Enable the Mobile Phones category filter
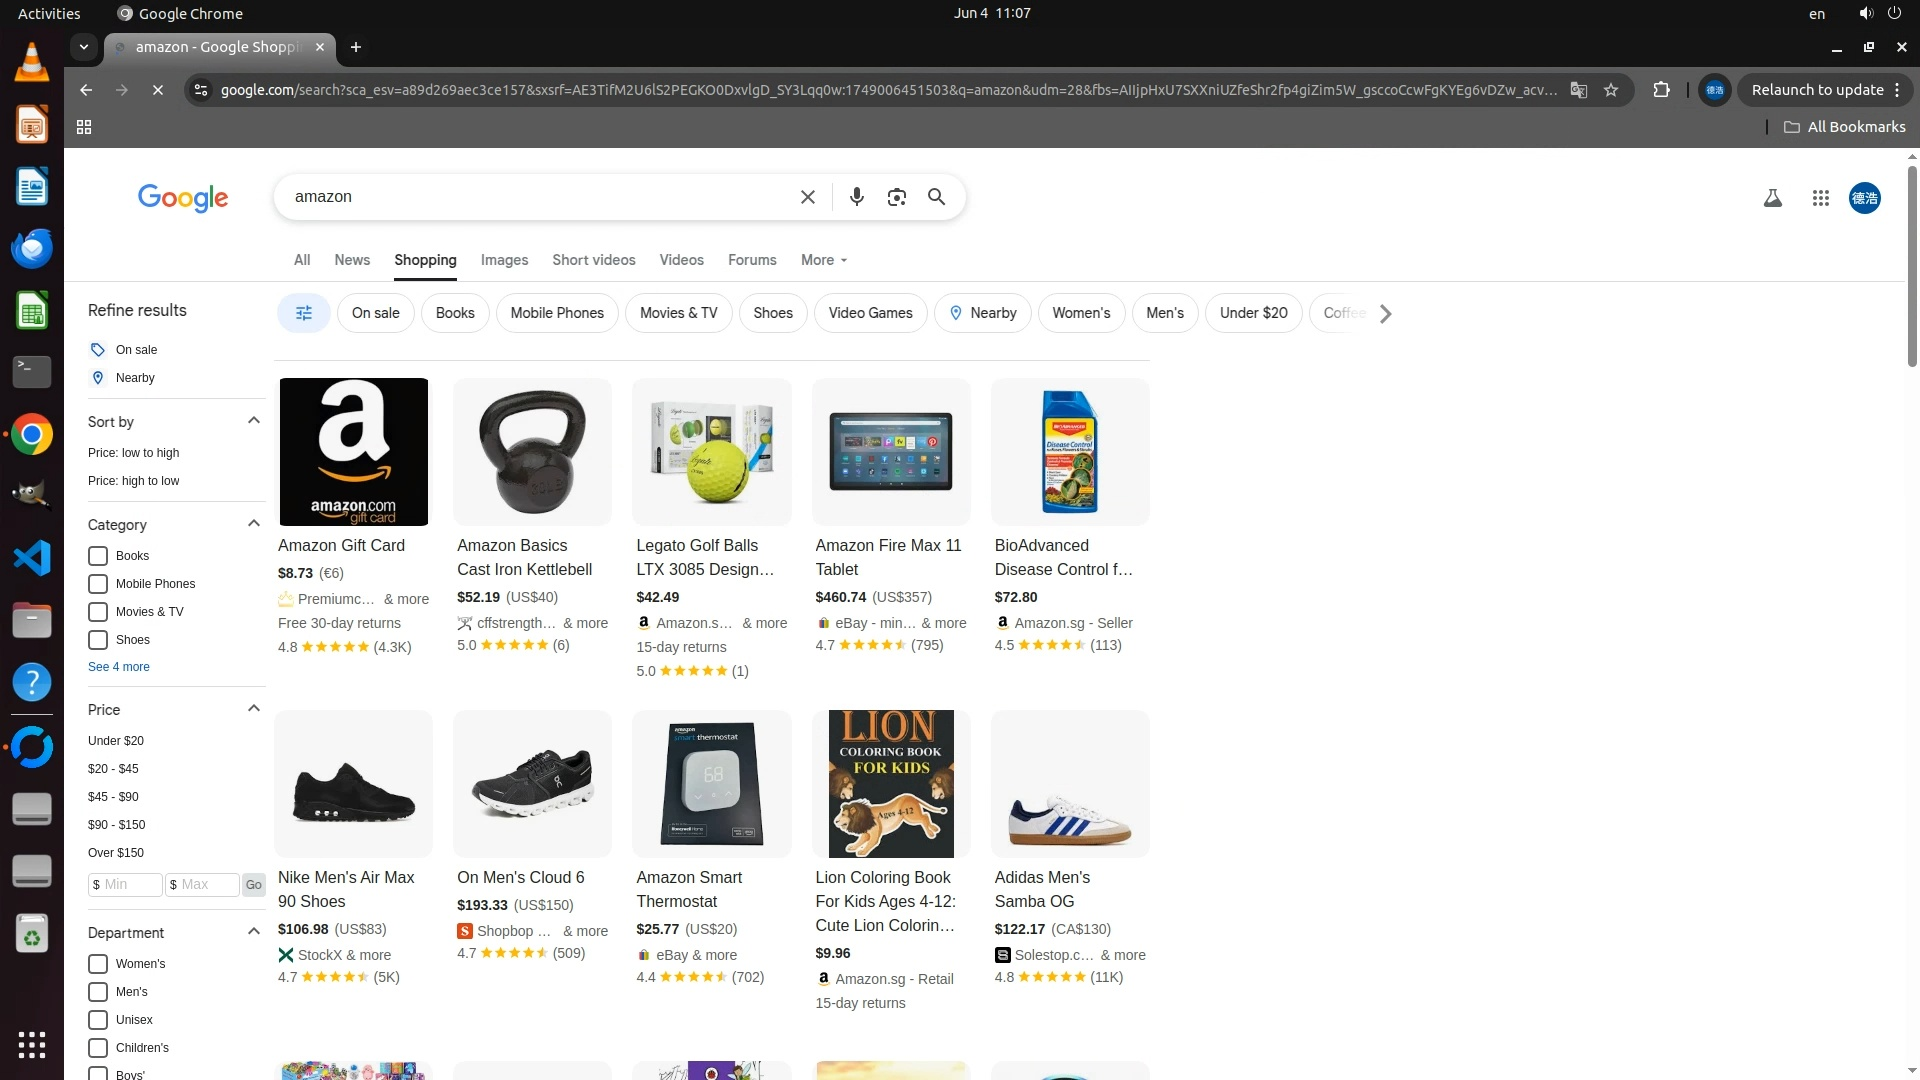The image size is (1920, 1080). pos(98,584)
